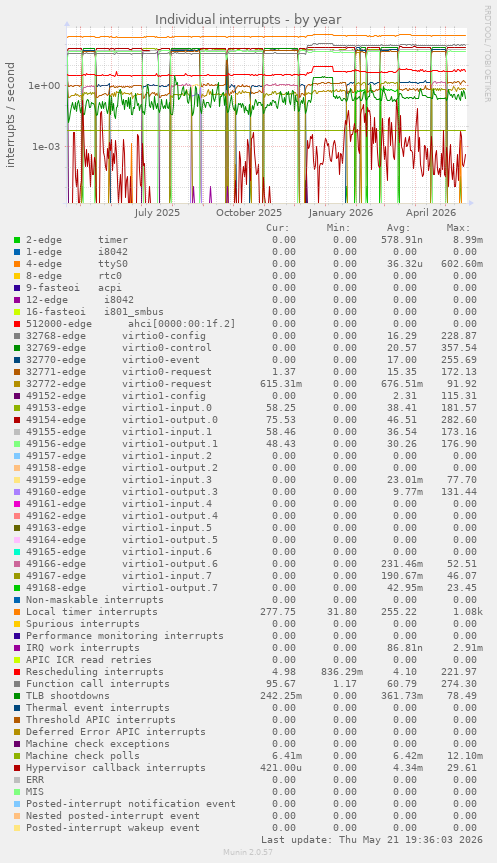Select the Function call interrupts legend label
The height and width of the screenshot is (863, 497).
(98, 684)
